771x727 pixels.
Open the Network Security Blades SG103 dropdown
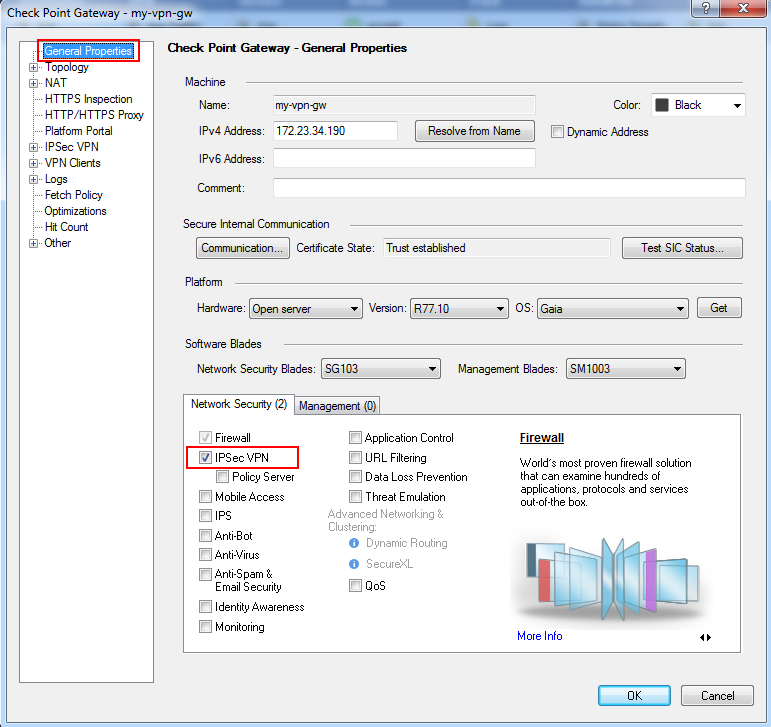(x=381, y=369)
